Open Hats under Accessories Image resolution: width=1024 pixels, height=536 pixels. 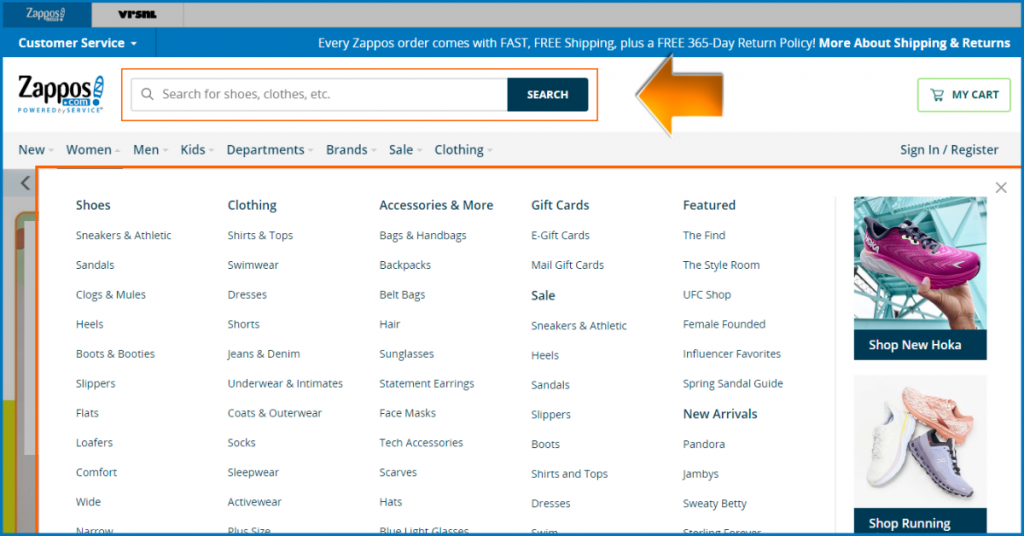click(391, 502)
